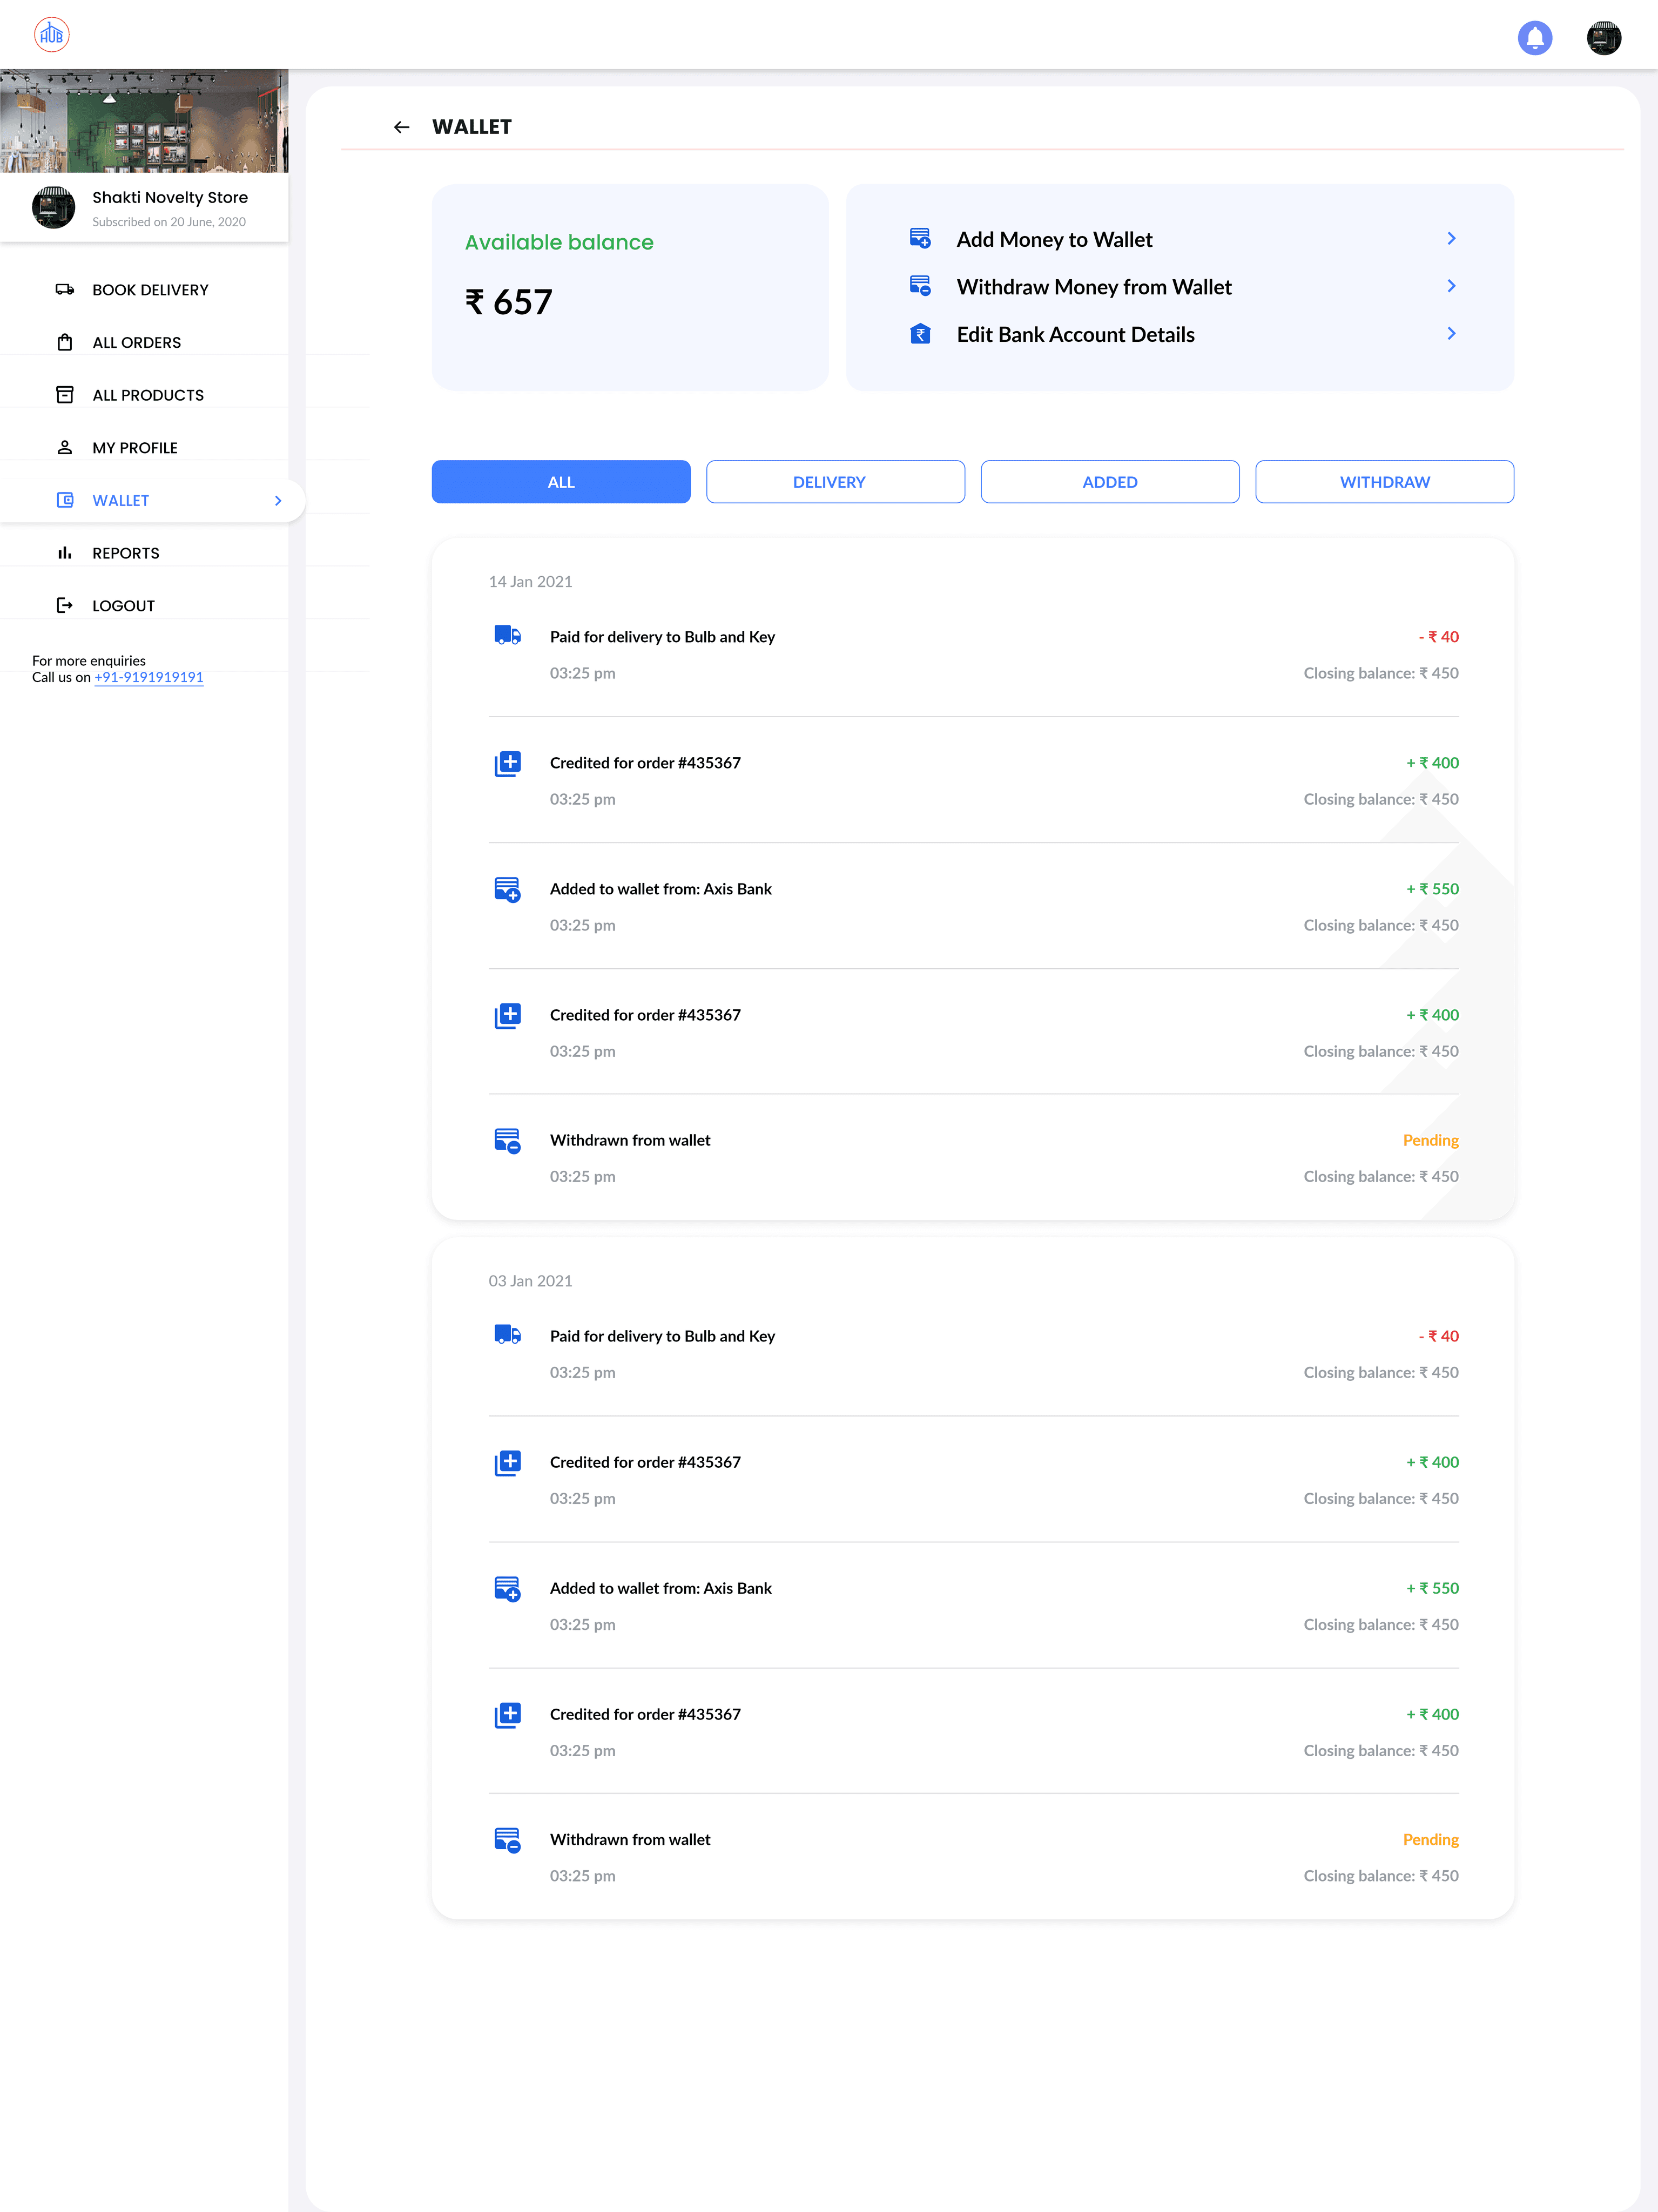Expand Withdraw Money from Wallet chevron
Viewport: 1658px width, 2212px height.
click(x=1451, y=286)
